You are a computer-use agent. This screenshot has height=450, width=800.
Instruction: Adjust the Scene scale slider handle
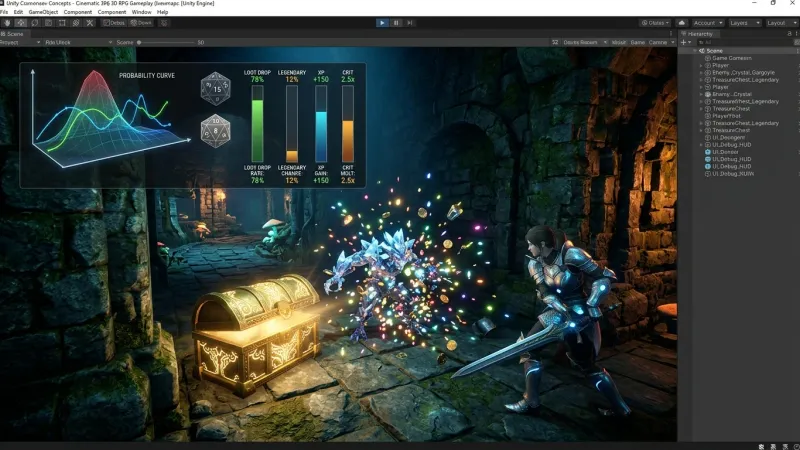(139, 42)
